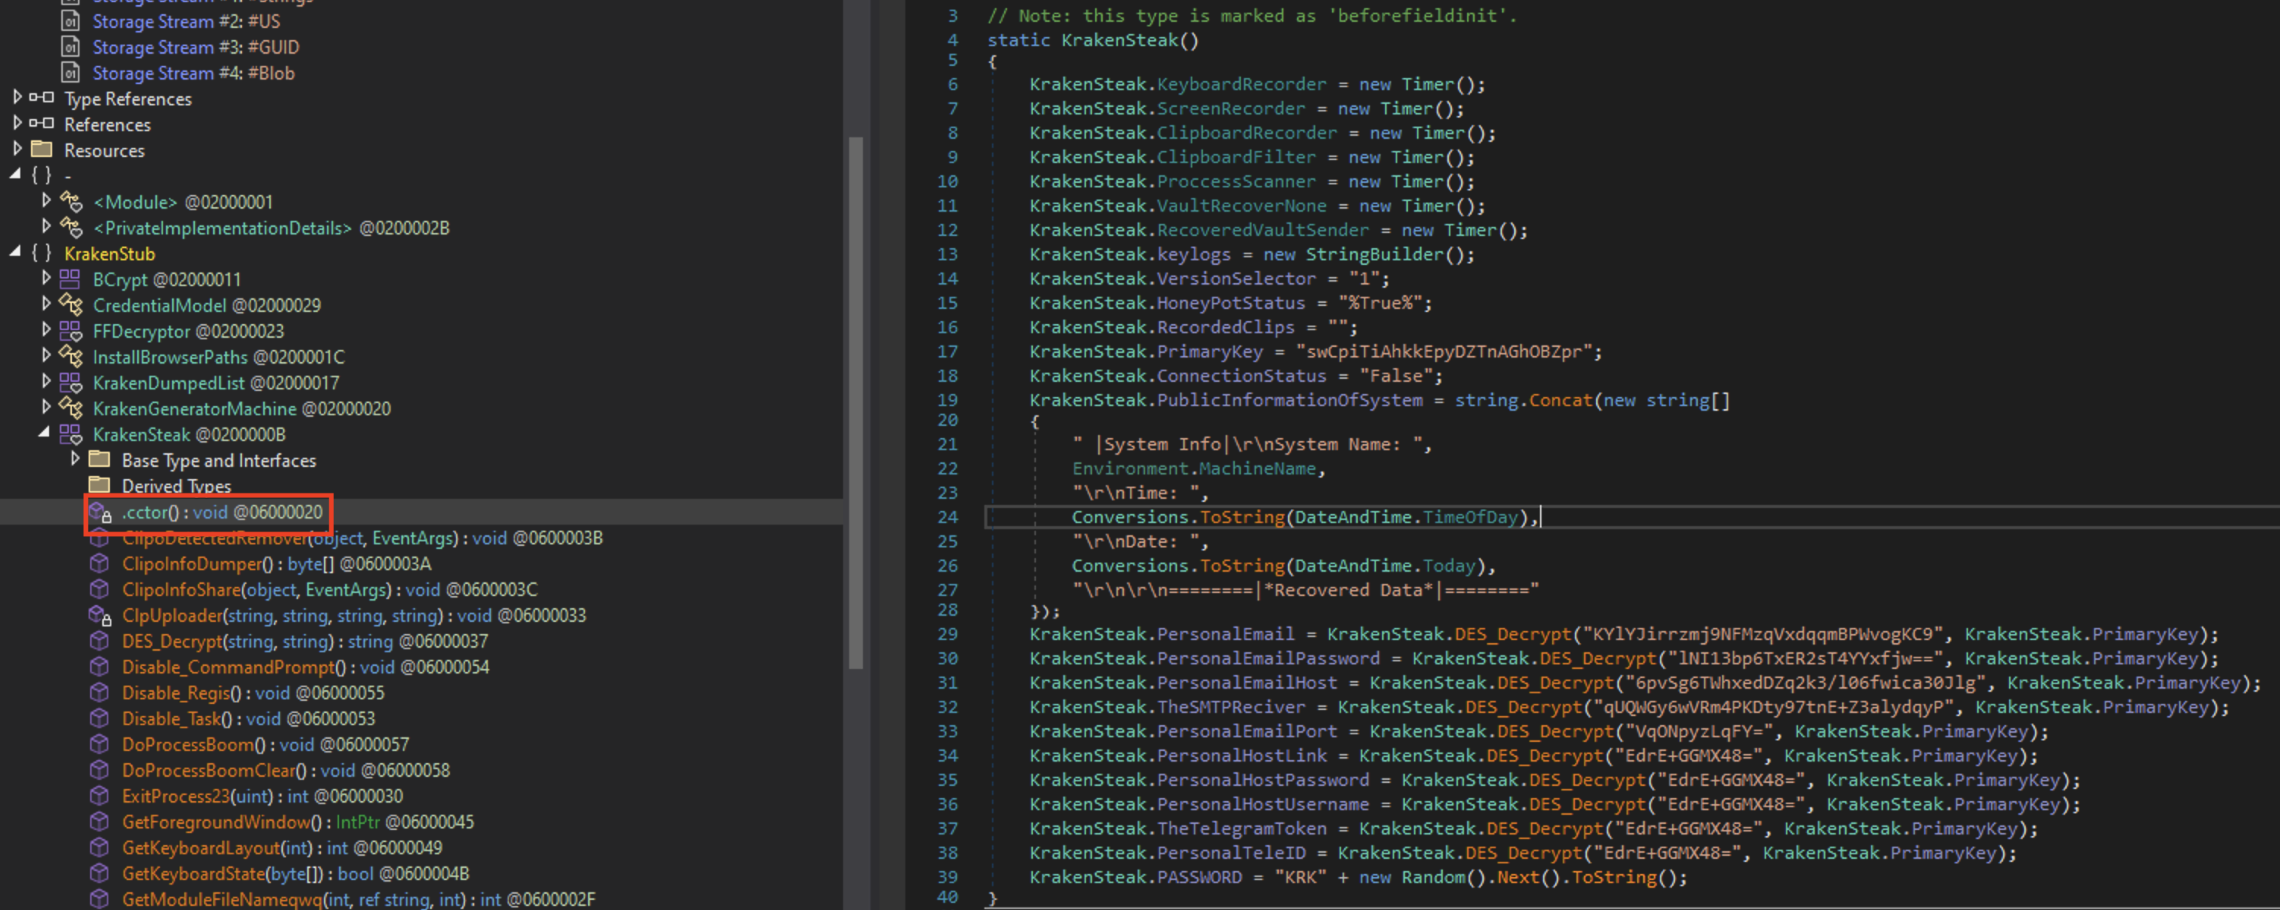Follow the KeyboardRecorder field reference

(x=1241, y=84)
